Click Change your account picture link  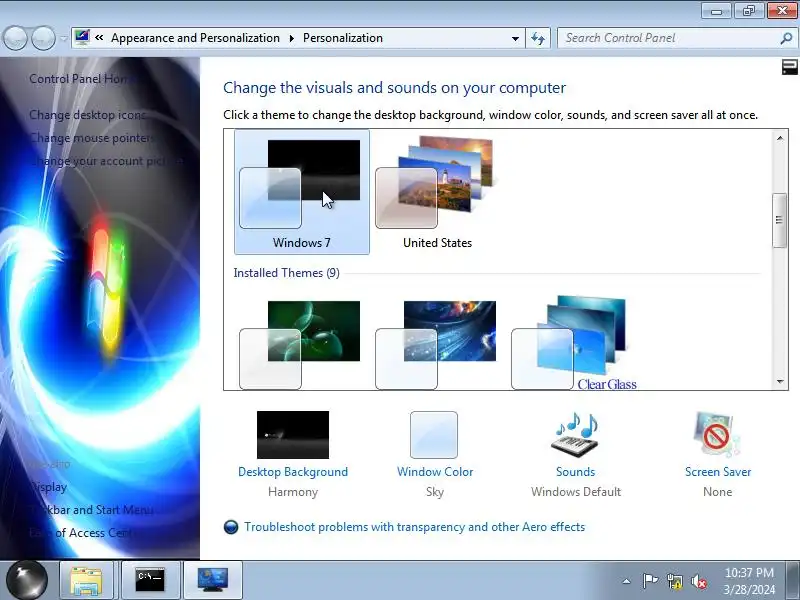pos(106,161)
